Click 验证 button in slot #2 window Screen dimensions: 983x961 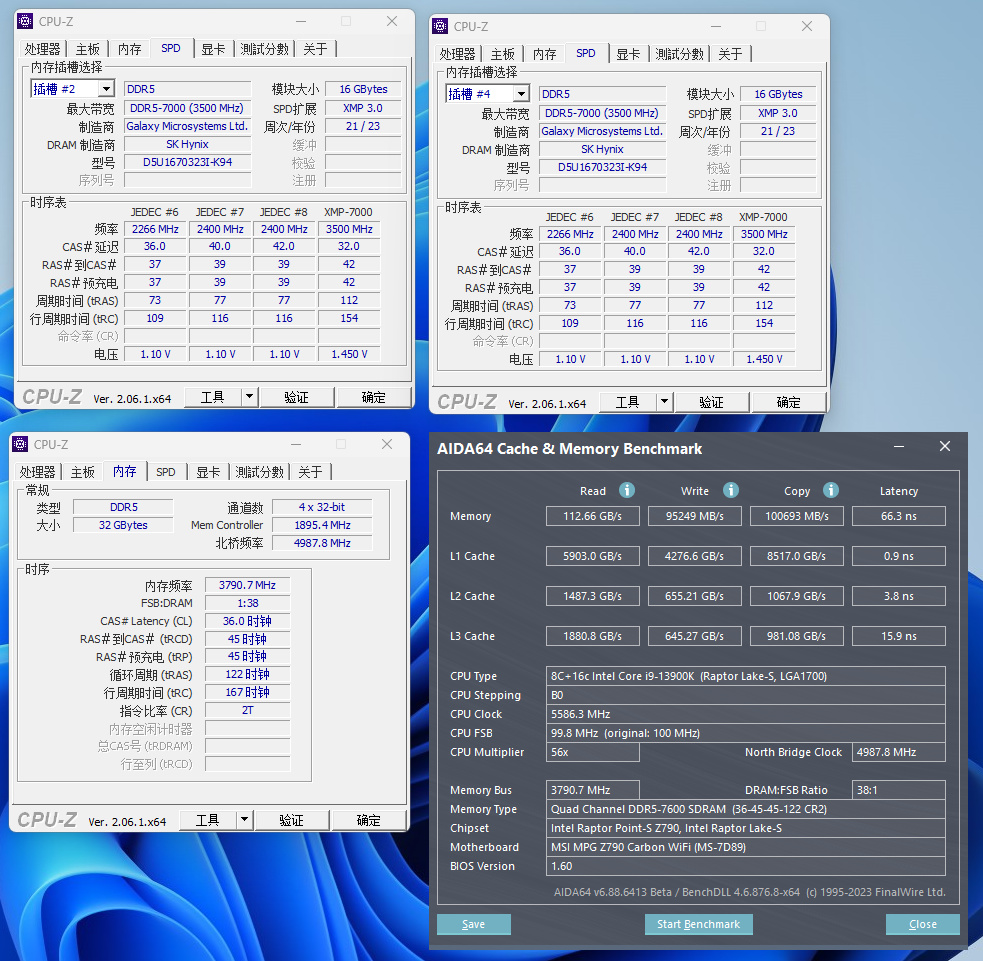coord(297,397)
